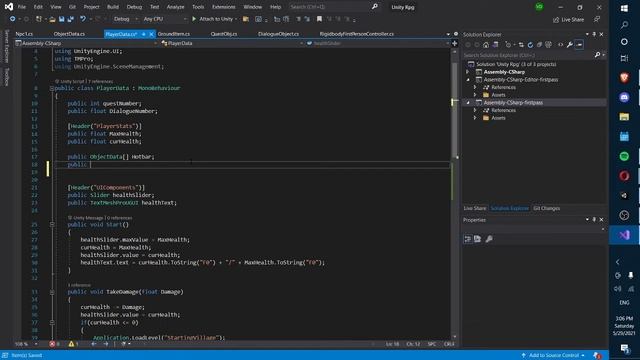The height and width of the screenshot is (360, 640).
Task: Click the Save file icon in toolbar
Action: [x=62, y=19]
